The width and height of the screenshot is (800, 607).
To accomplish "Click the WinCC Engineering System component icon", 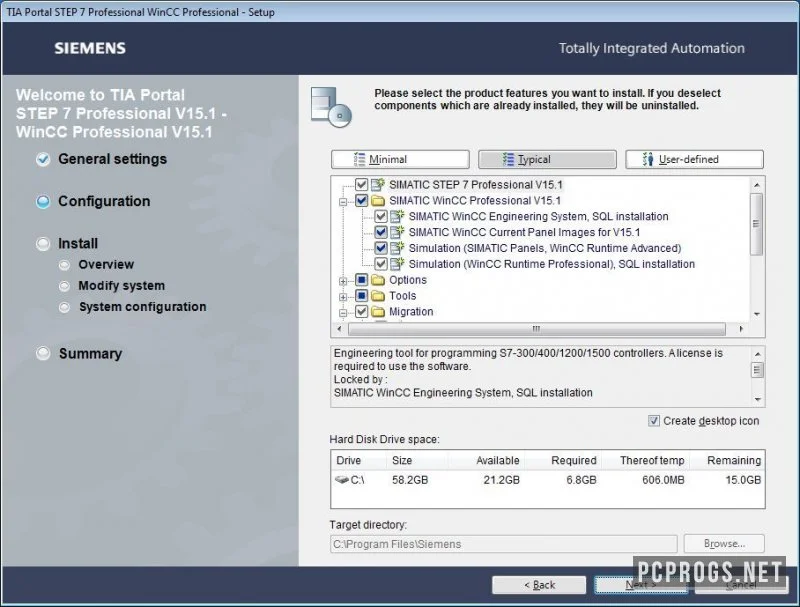I will [x=397, y=216].
